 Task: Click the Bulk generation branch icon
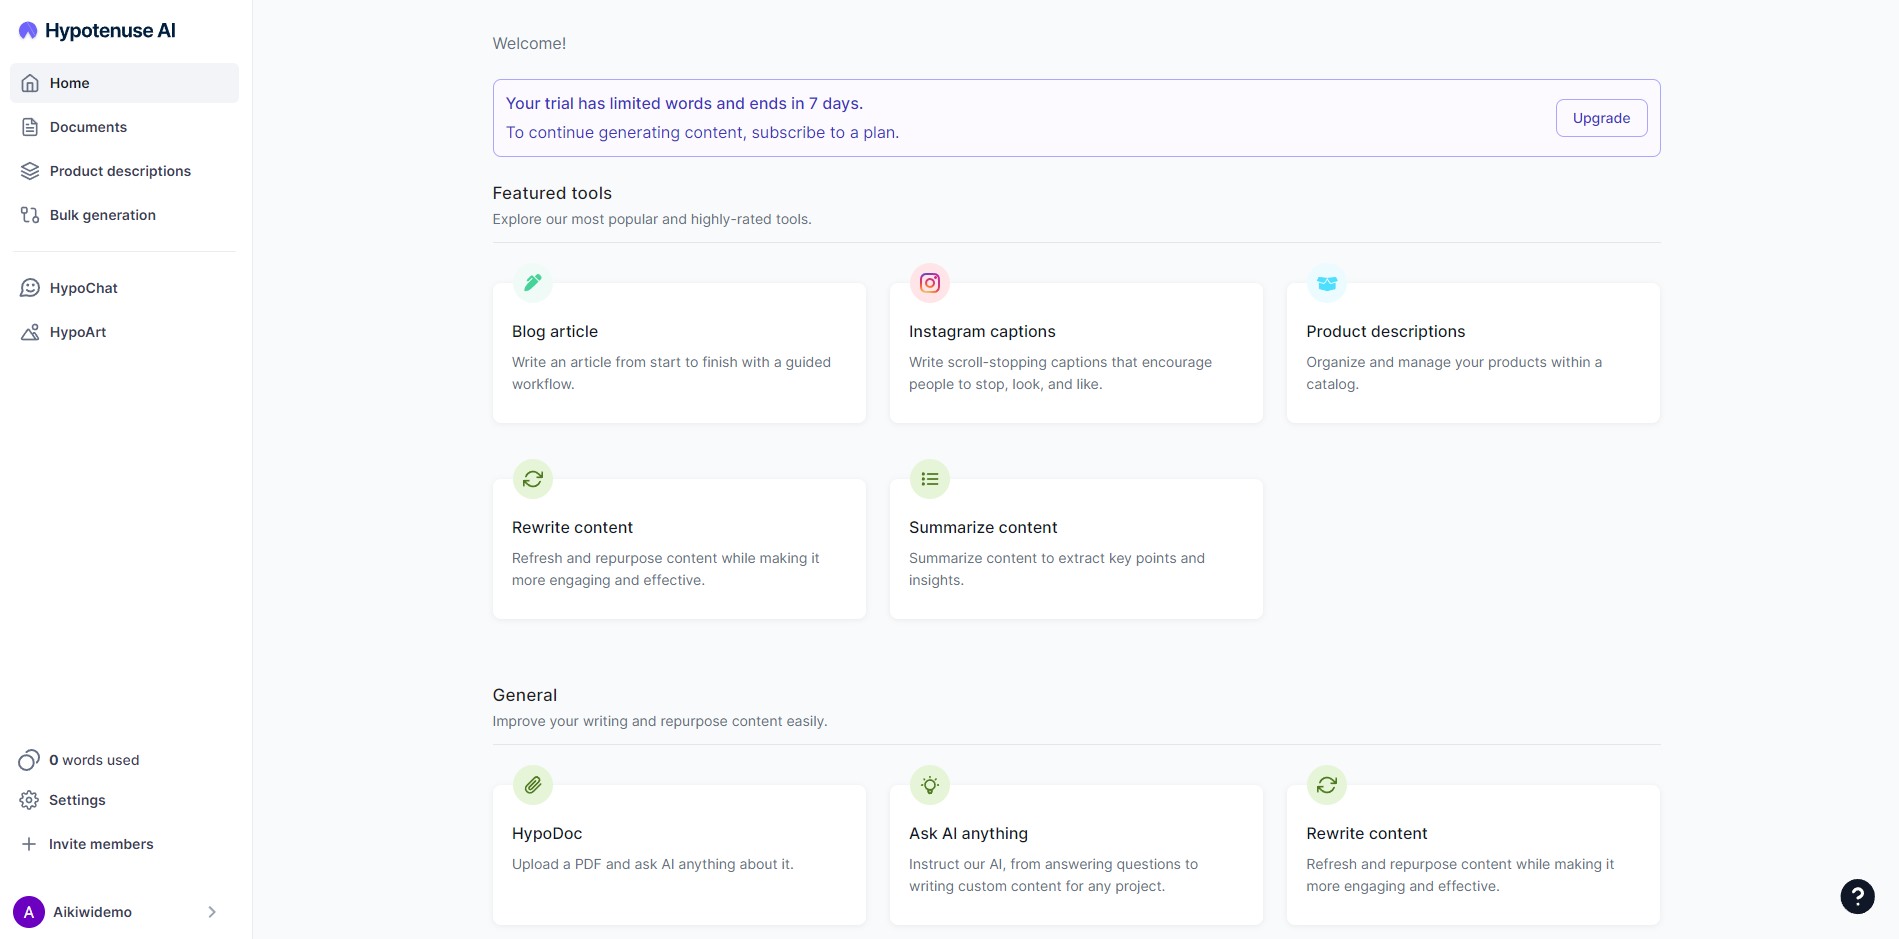coord(30,215)
